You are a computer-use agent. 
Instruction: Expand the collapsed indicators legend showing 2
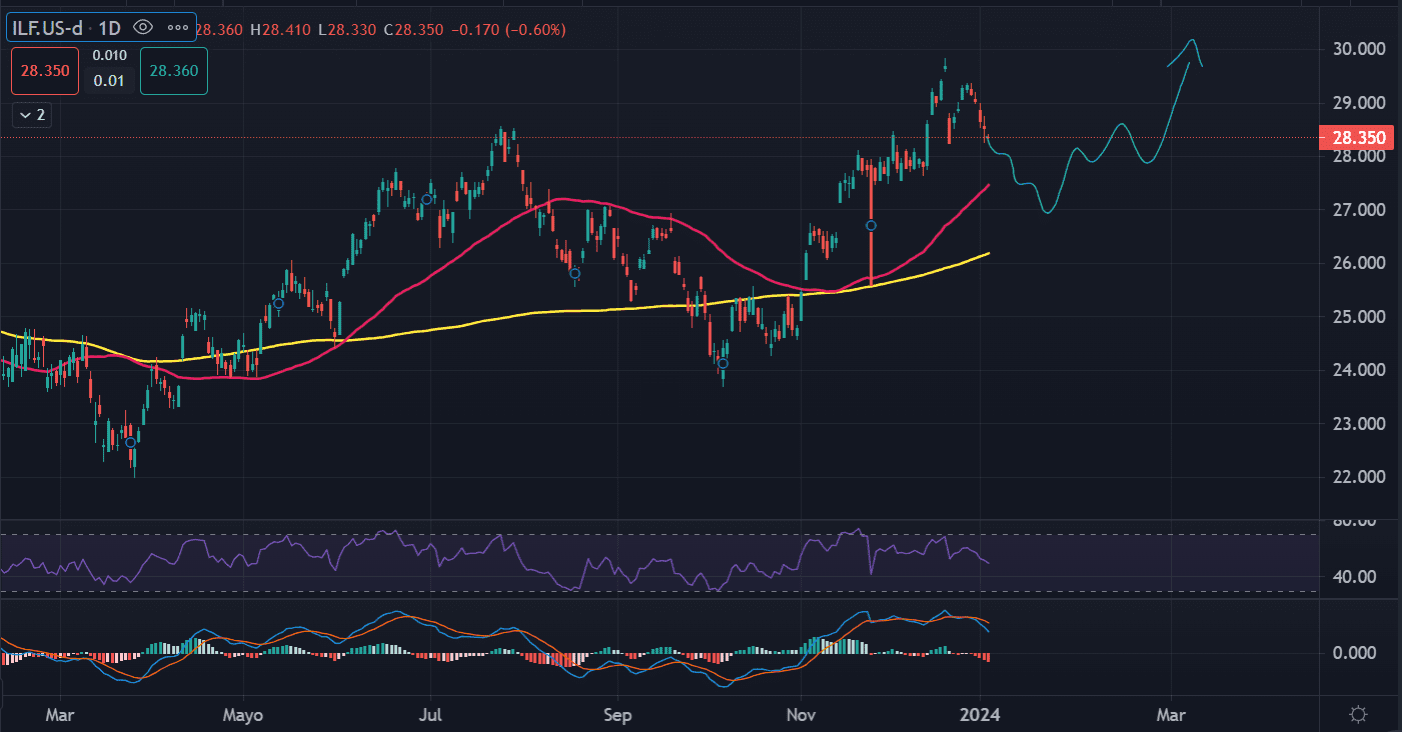[33, 115]
